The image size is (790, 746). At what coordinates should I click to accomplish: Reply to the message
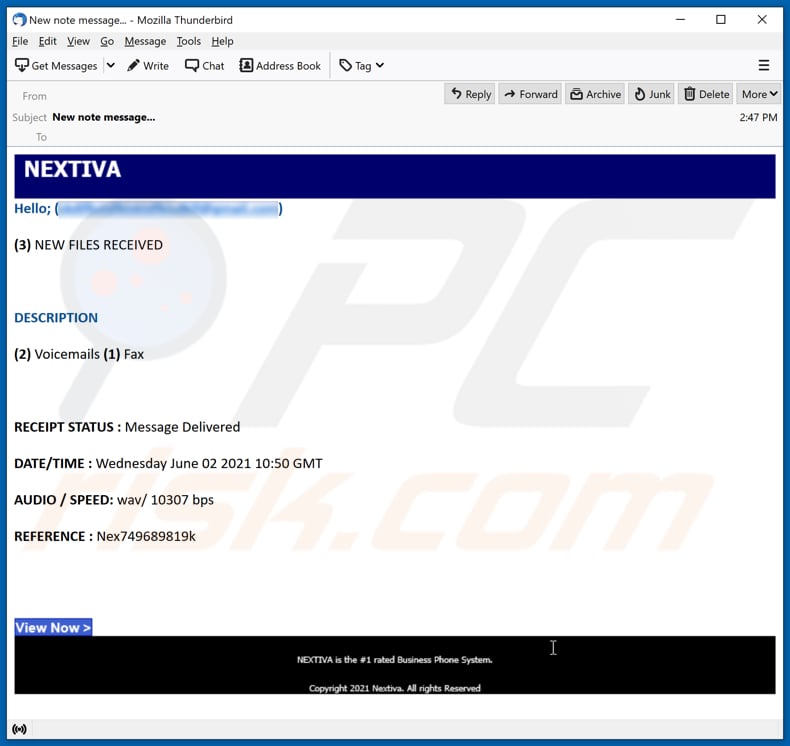470,94
